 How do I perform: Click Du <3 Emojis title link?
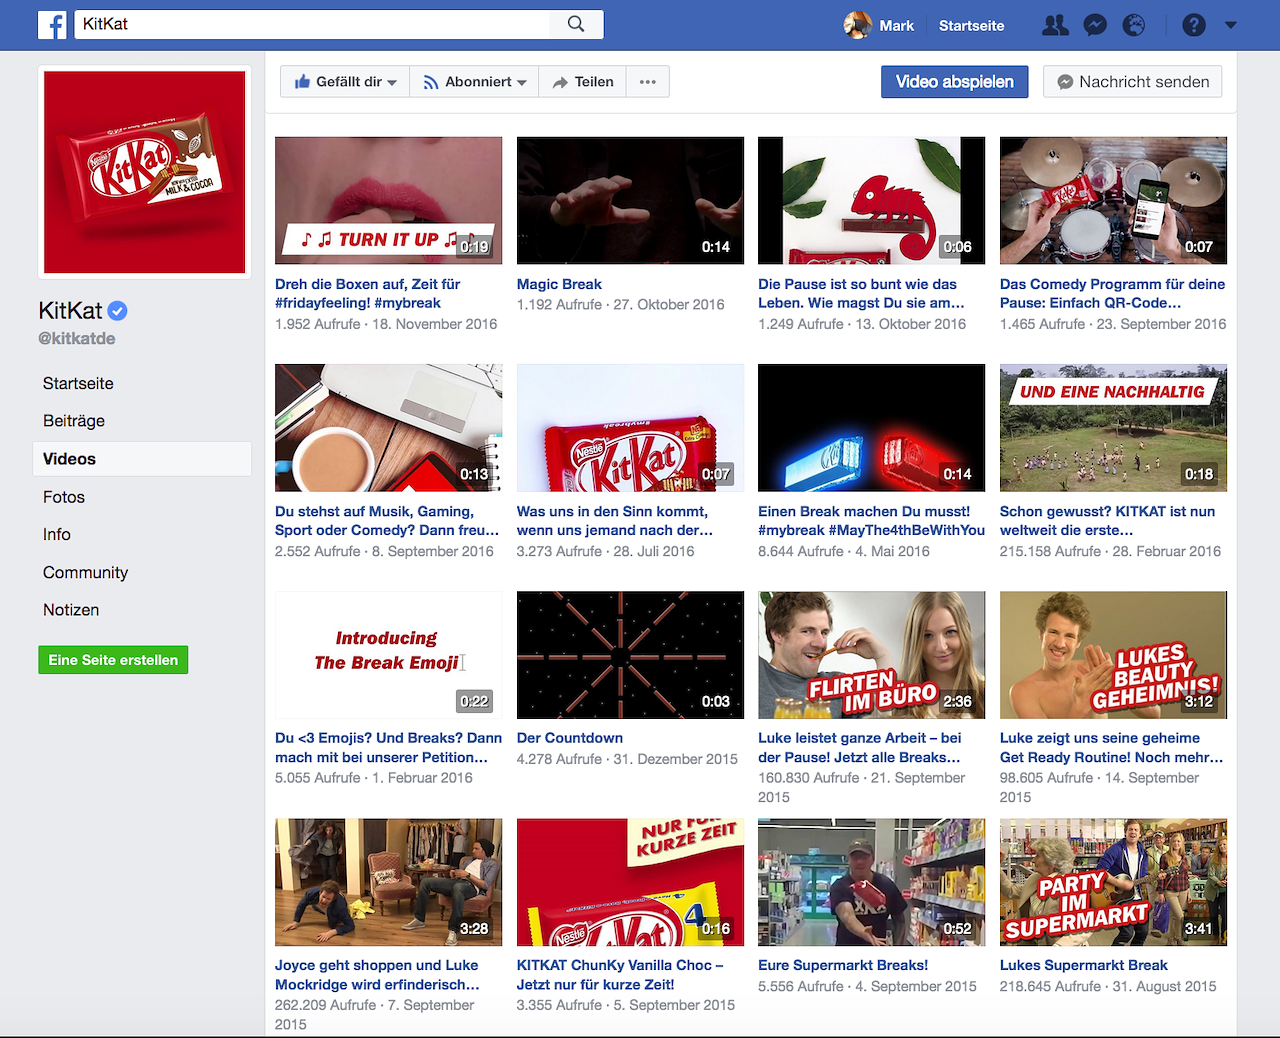[388, 747]
